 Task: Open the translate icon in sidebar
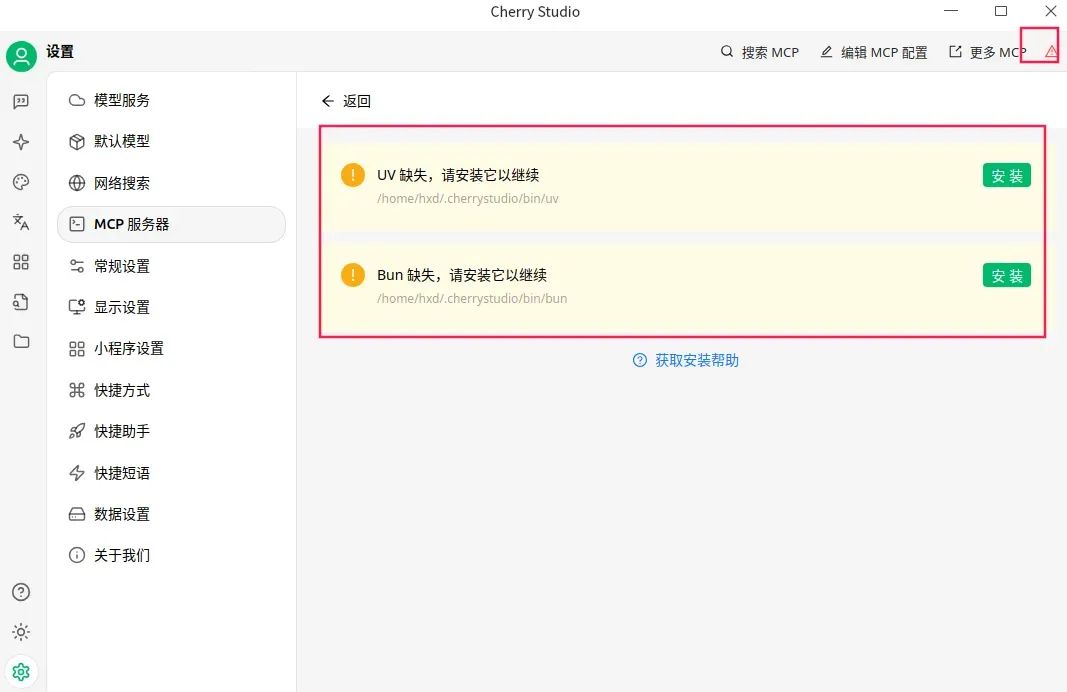point(21,222)
